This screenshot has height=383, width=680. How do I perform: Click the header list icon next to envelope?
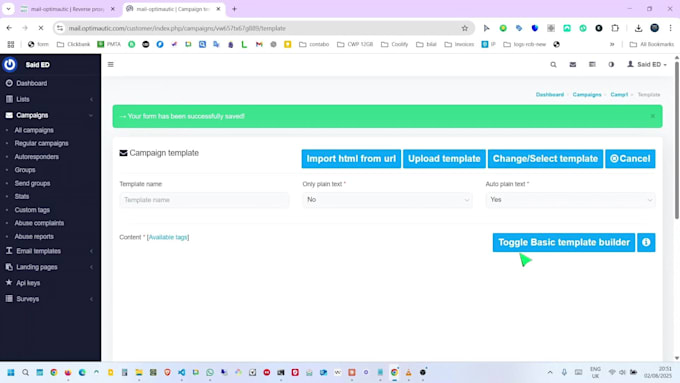(x=592, y=65)
